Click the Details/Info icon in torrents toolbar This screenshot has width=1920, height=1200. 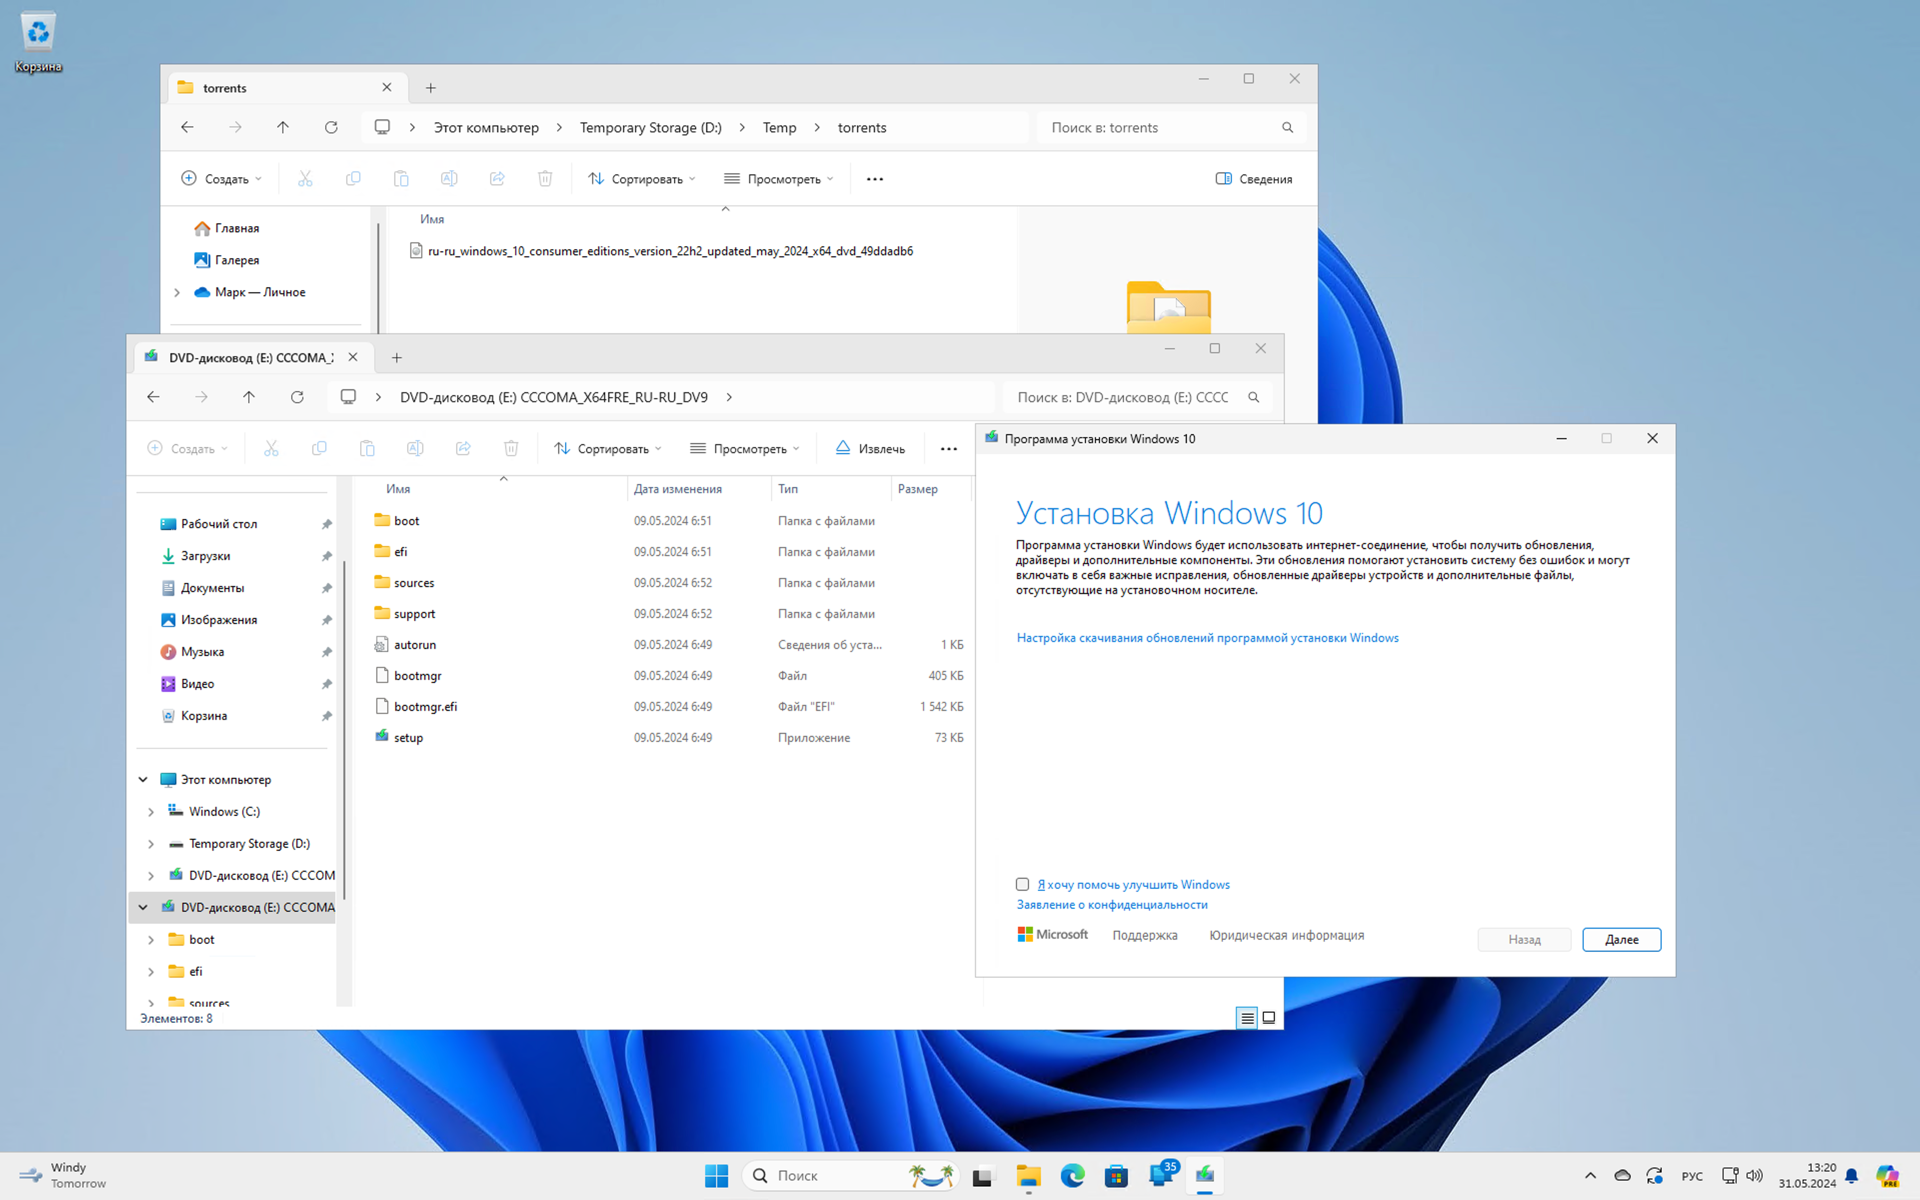pos(1252,178)
